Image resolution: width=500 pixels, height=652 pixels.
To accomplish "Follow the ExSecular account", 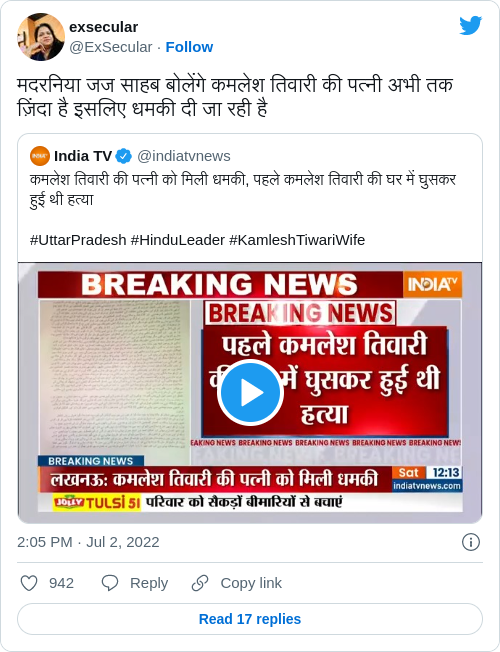I will 189,47.
